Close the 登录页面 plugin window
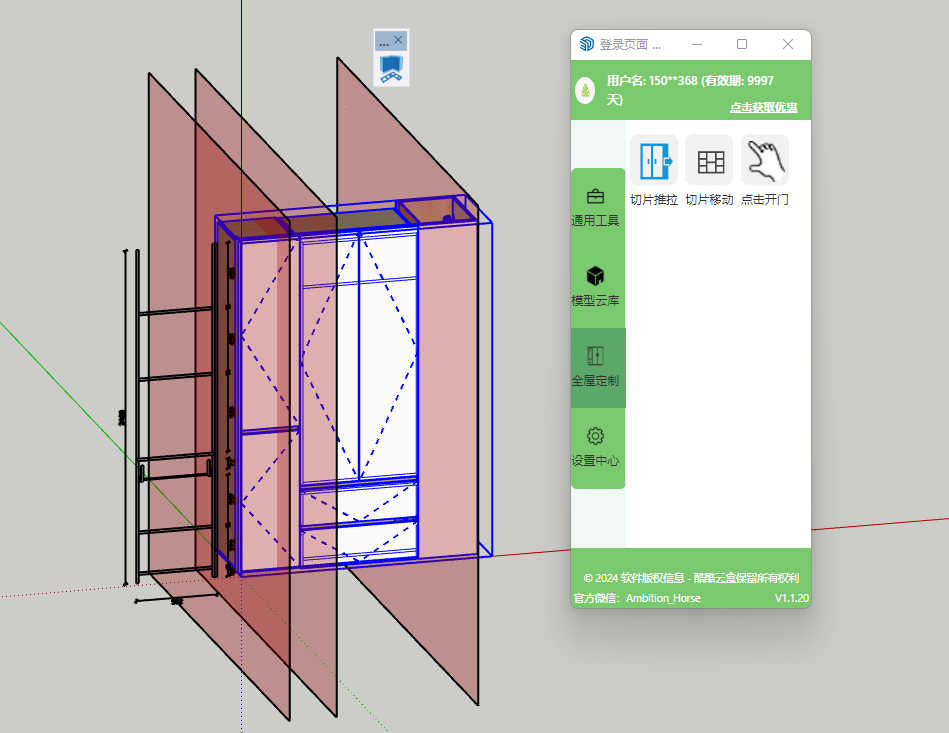 (x=788, y=44)
